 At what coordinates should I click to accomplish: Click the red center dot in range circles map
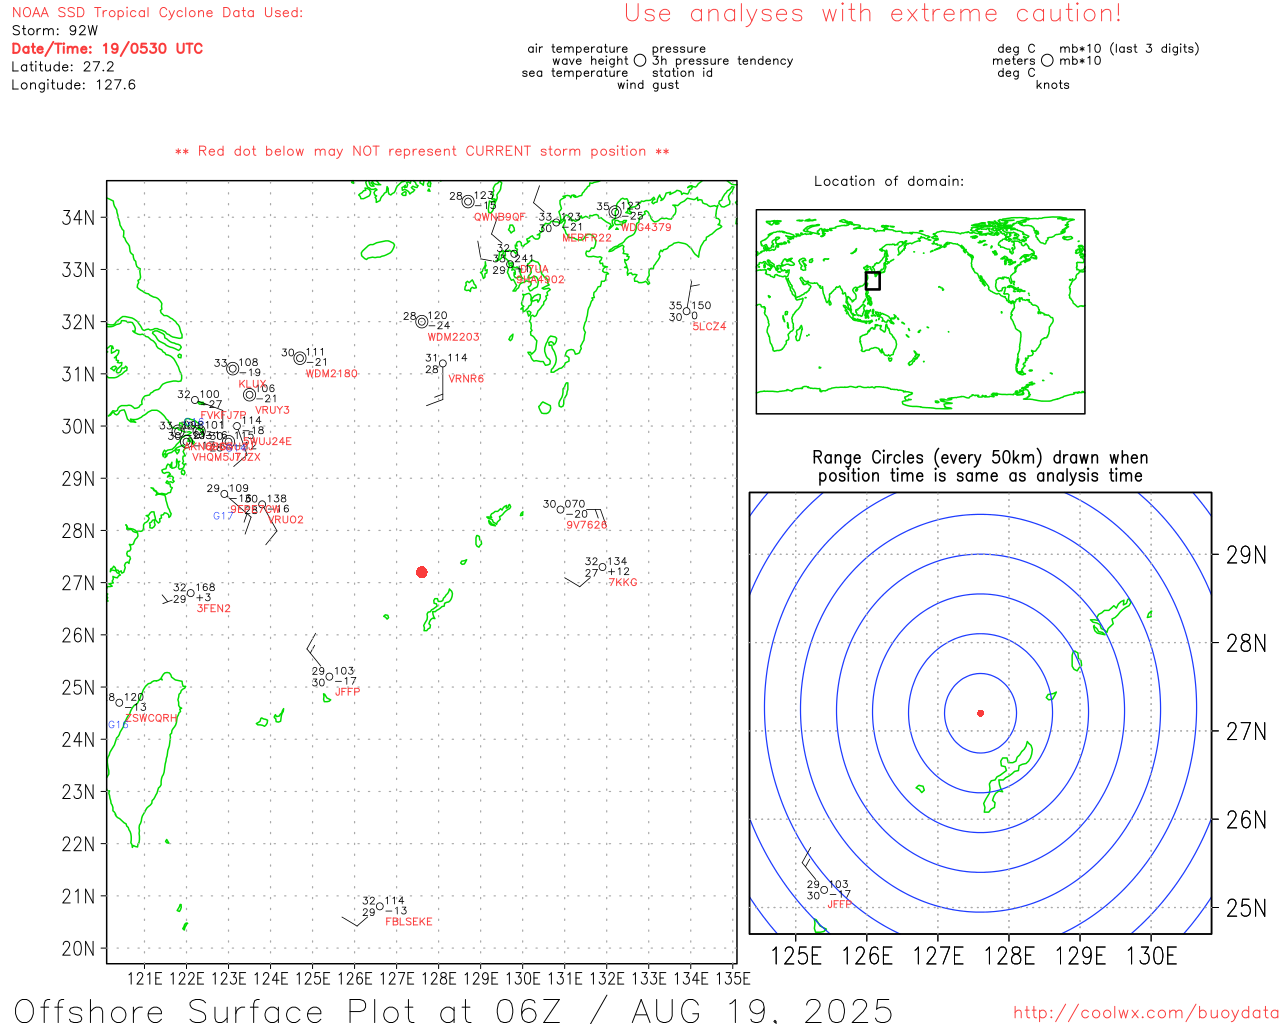click(980, 713)
